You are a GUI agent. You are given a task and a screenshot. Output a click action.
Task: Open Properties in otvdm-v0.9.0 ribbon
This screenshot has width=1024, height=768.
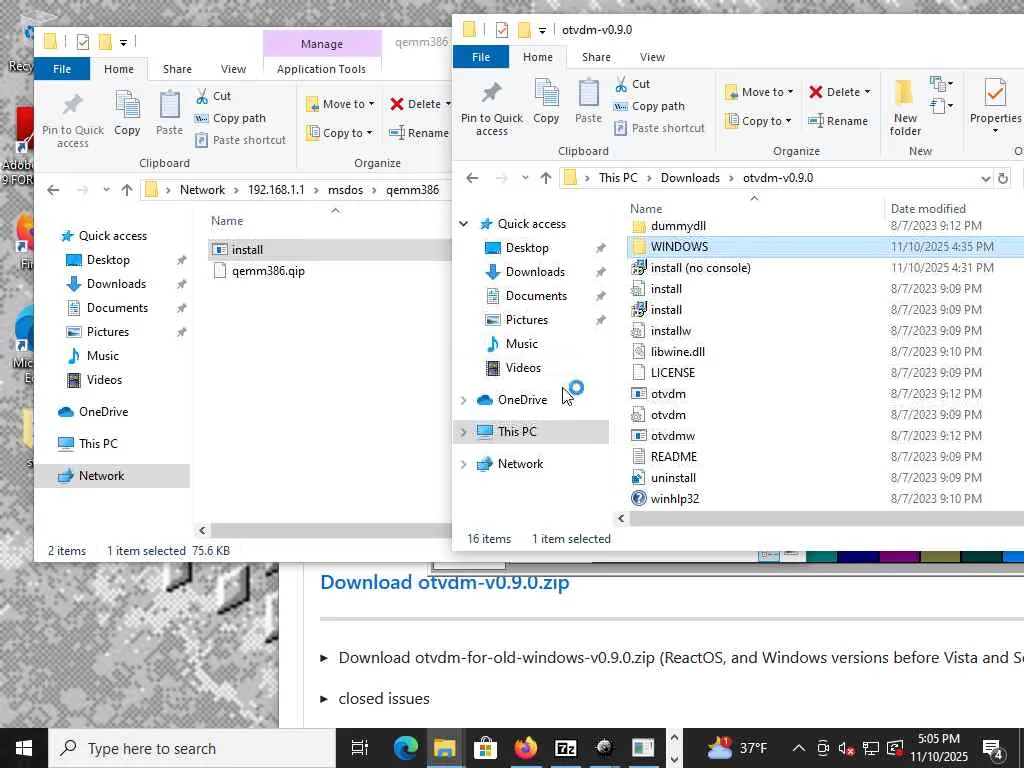(995, 104)
